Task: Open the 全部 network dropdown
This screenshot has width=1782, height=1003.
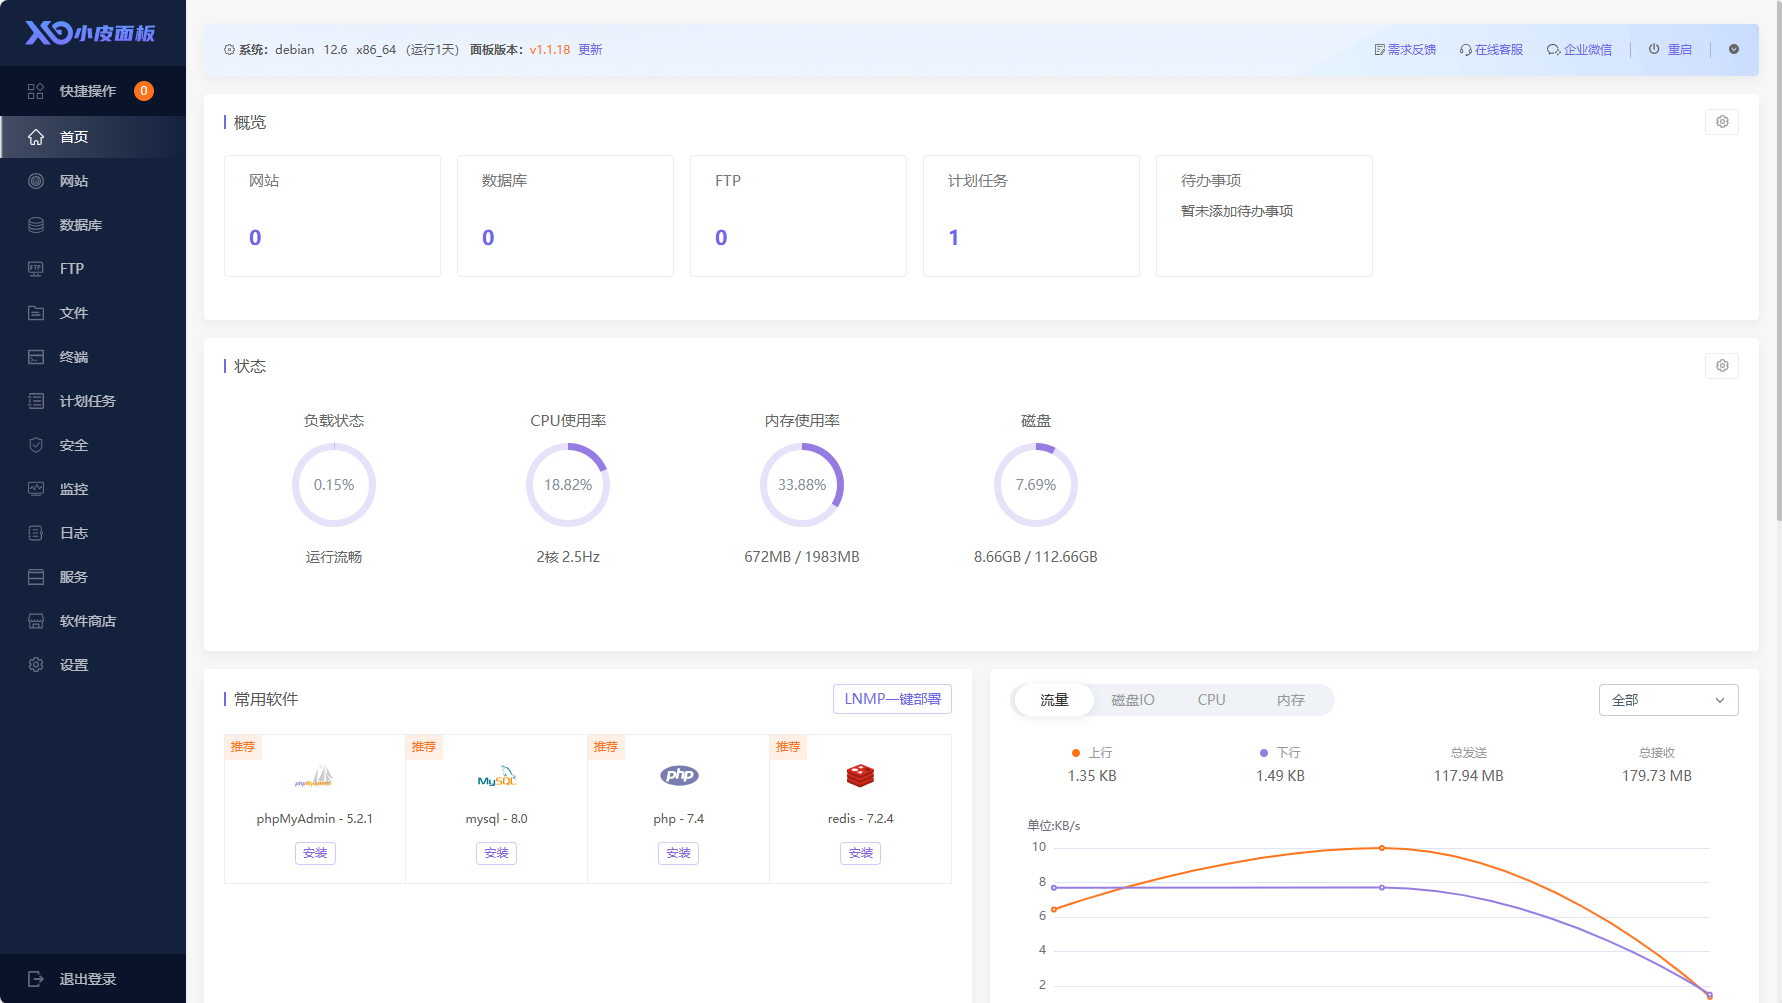Action: coord(1668,700)
